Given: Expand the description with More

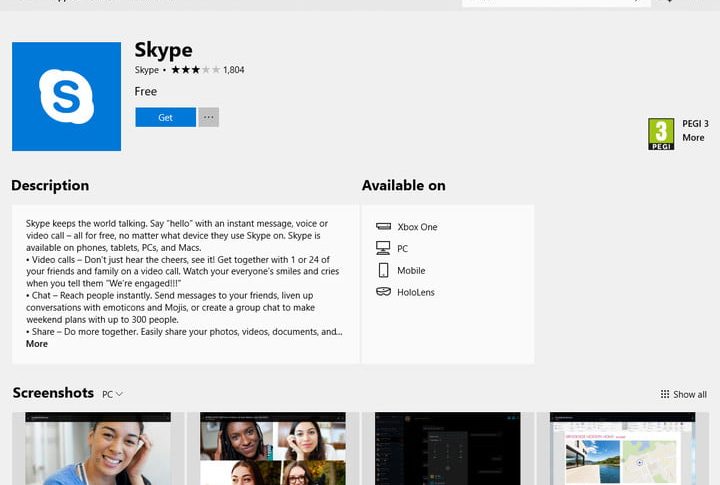Looking at the screenshot, I should [37, 344].
